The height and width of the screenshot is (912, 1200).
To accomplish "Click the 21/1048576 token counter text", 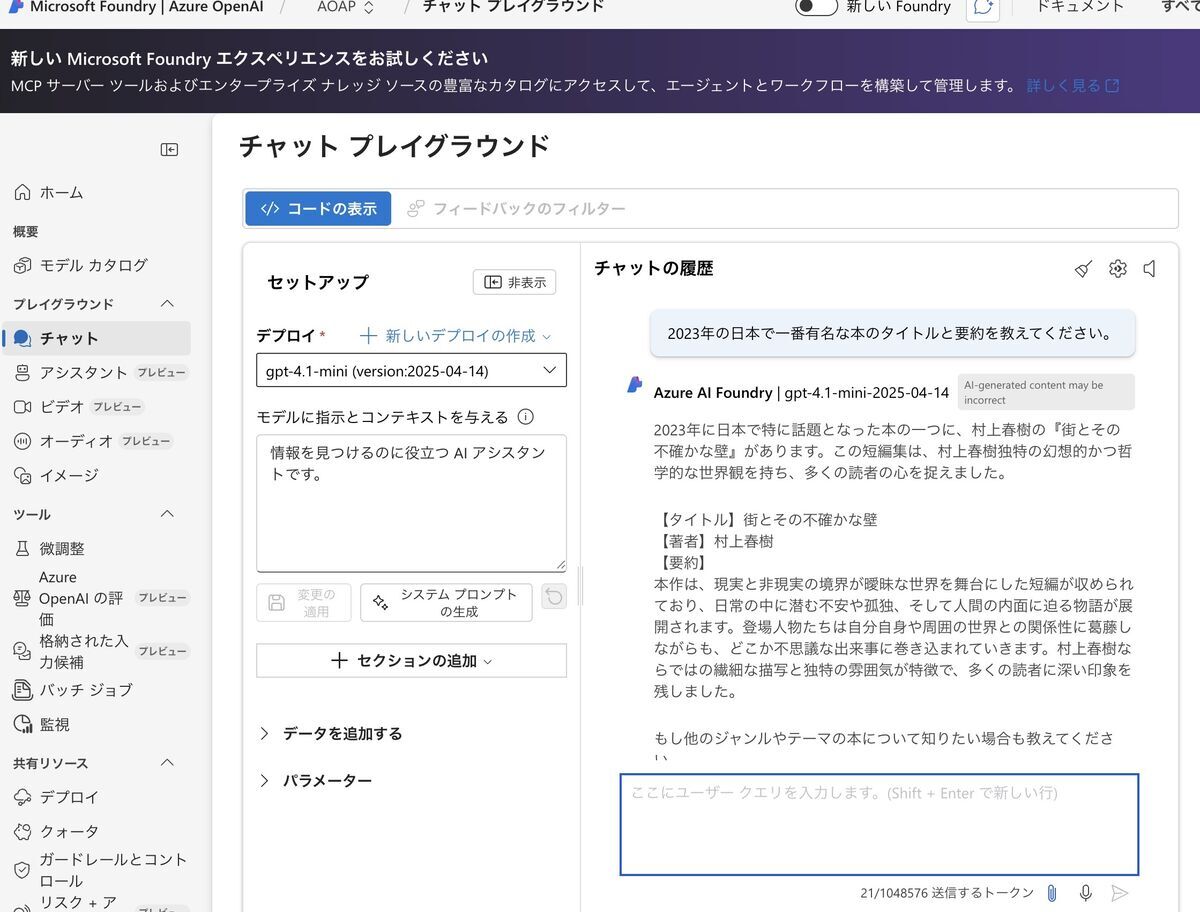I will click(x=947, y=893).
